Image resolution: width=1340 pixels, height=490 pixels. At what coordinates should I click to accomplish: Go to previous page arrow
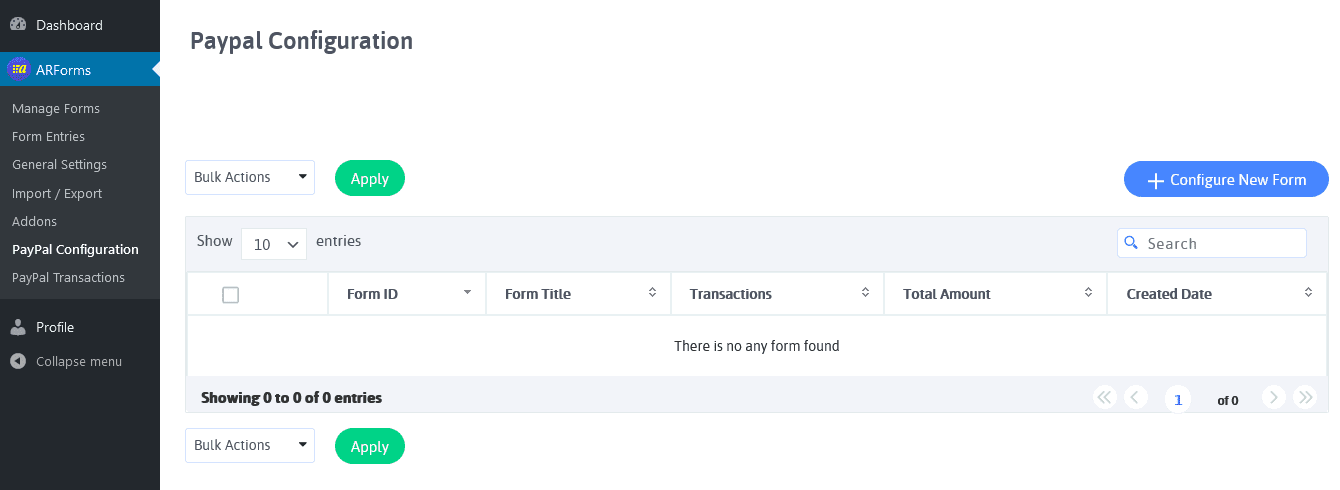click(x=1135, y=397)
